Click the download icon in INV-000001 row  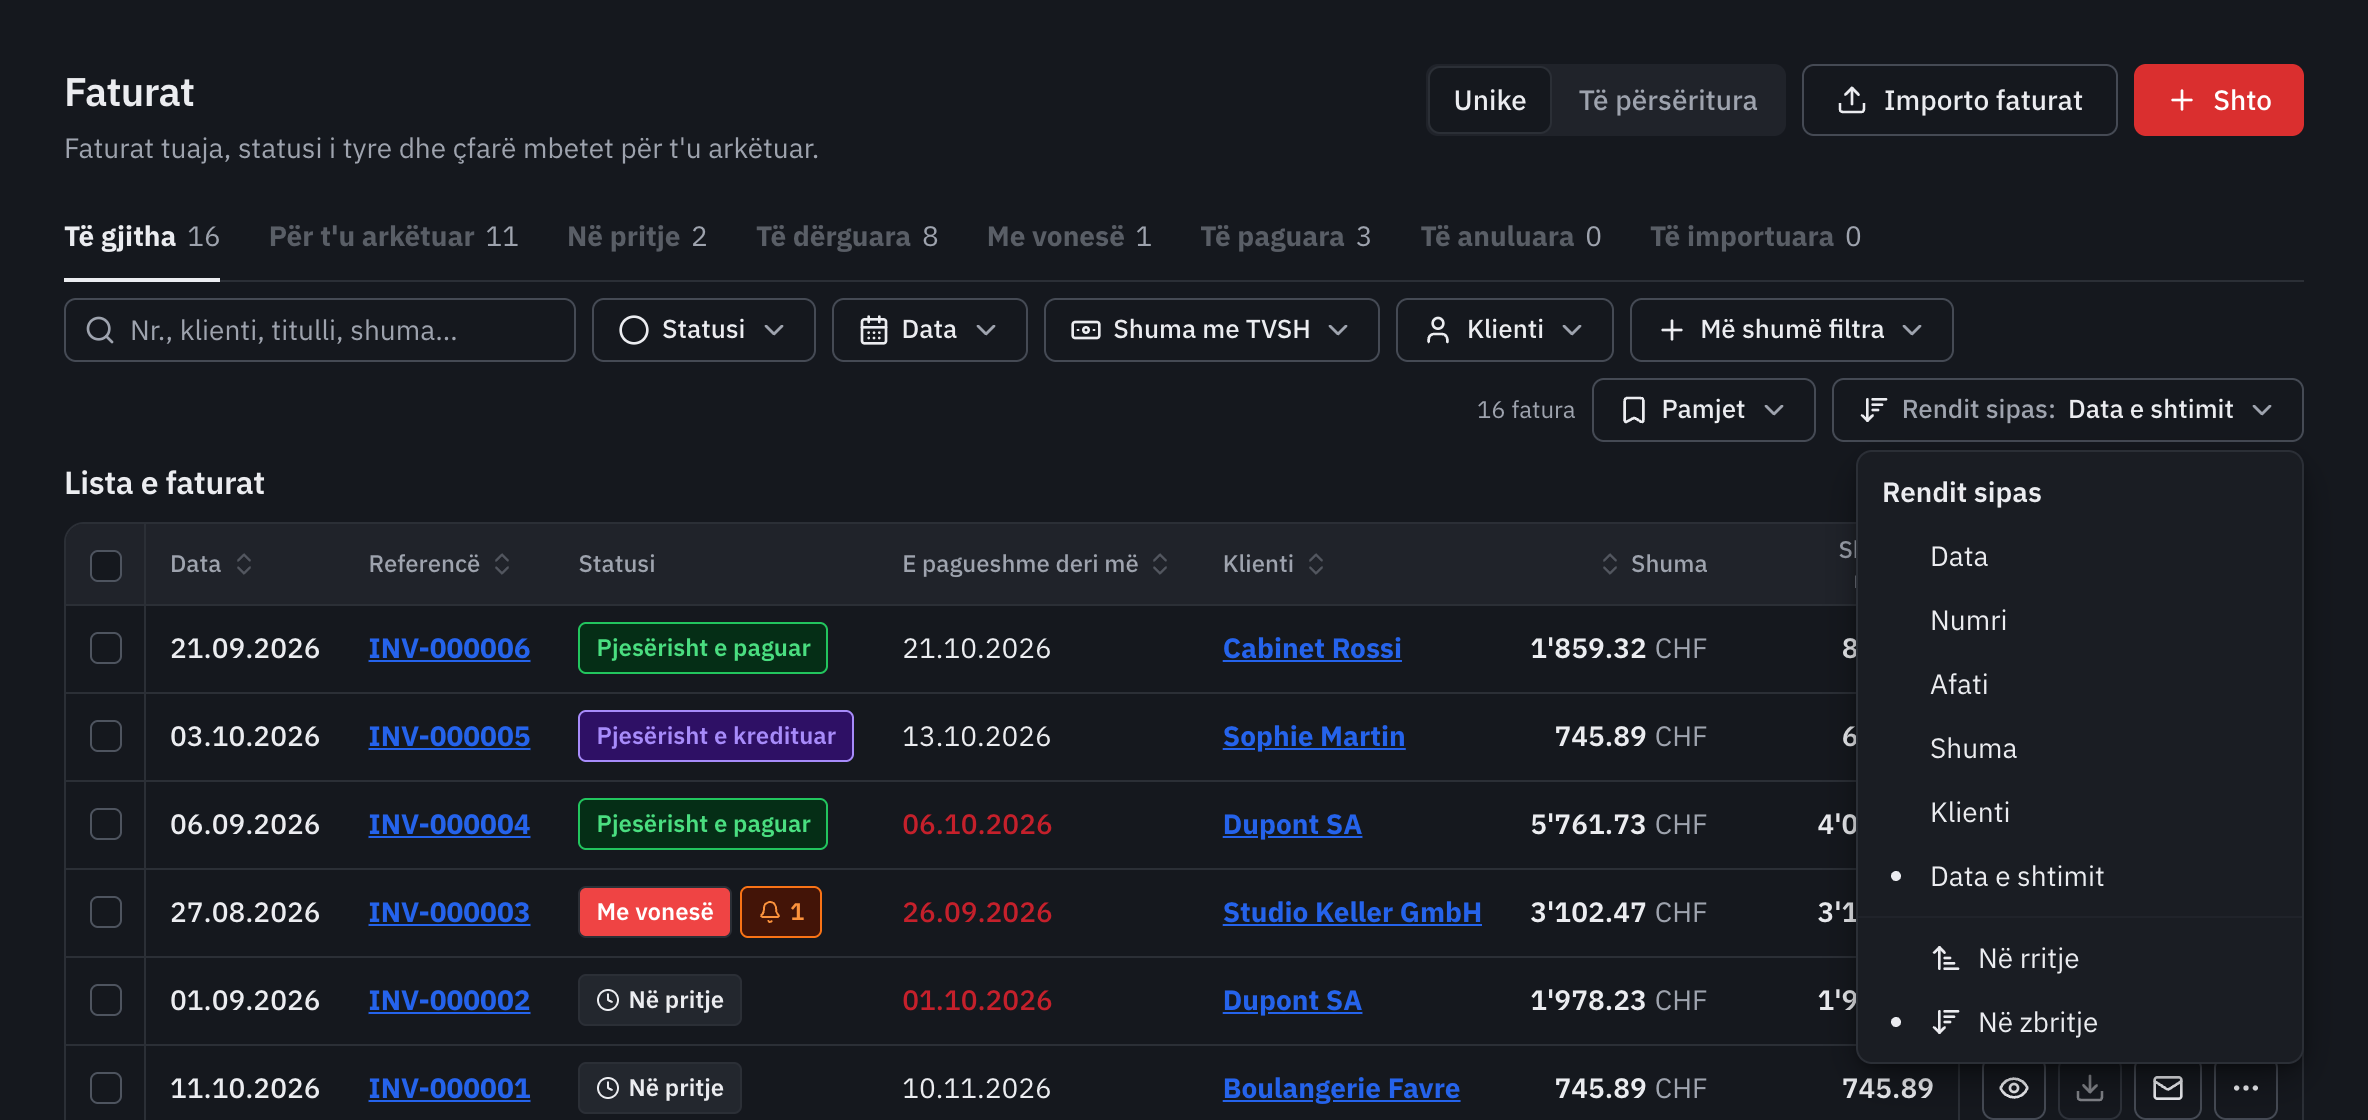tap(2090, 1088)
